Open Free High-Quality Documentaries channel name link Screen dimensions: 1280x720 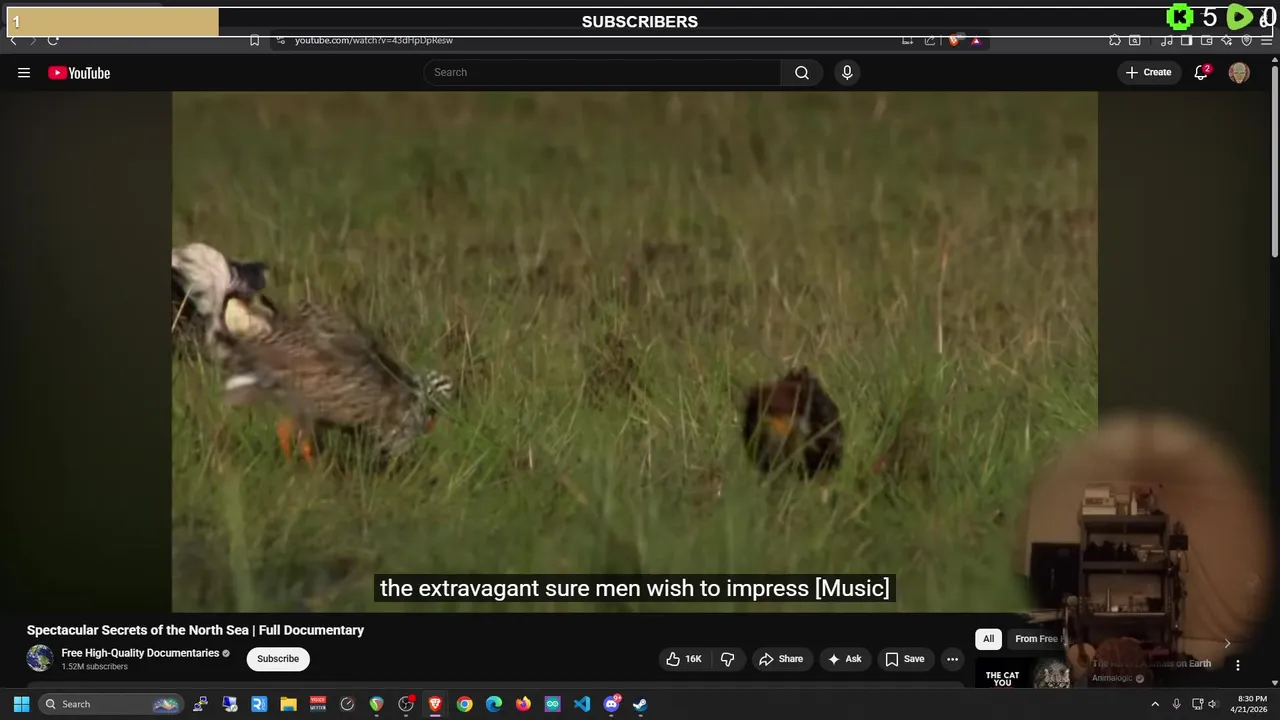point(140,653)
